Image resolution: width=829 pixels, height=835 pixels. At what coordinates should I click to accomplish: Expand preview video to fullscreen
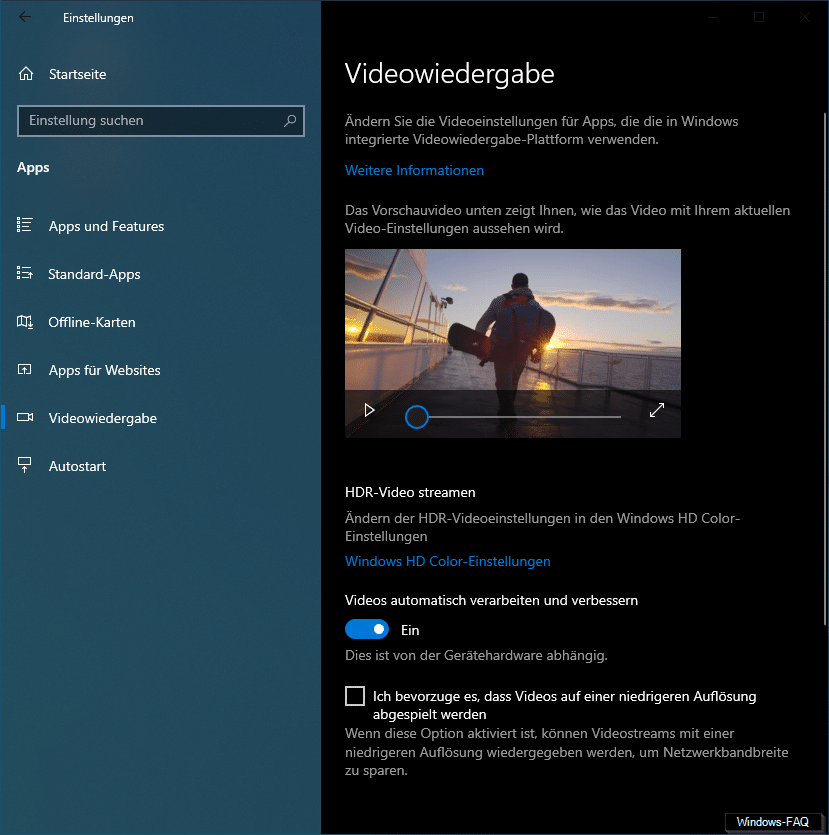pyautogui.click(x=656, y=410)
